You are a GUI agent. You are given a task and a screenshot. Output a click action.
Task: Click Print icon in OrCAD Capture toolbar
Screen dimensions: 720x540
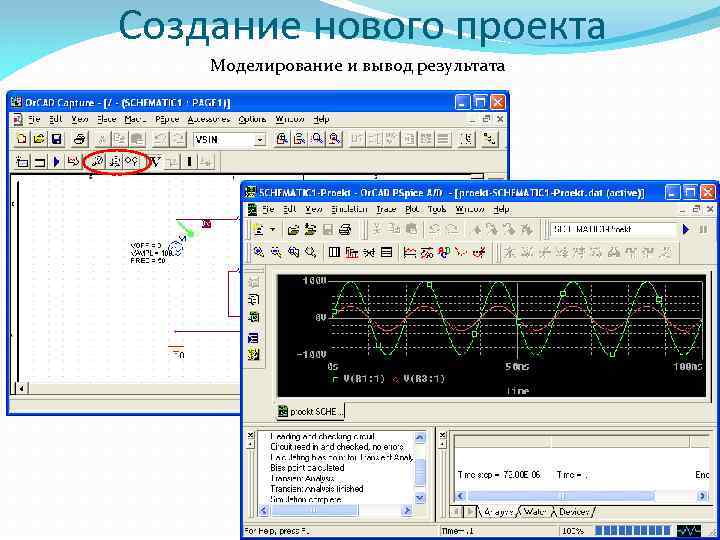coord(80,139)
